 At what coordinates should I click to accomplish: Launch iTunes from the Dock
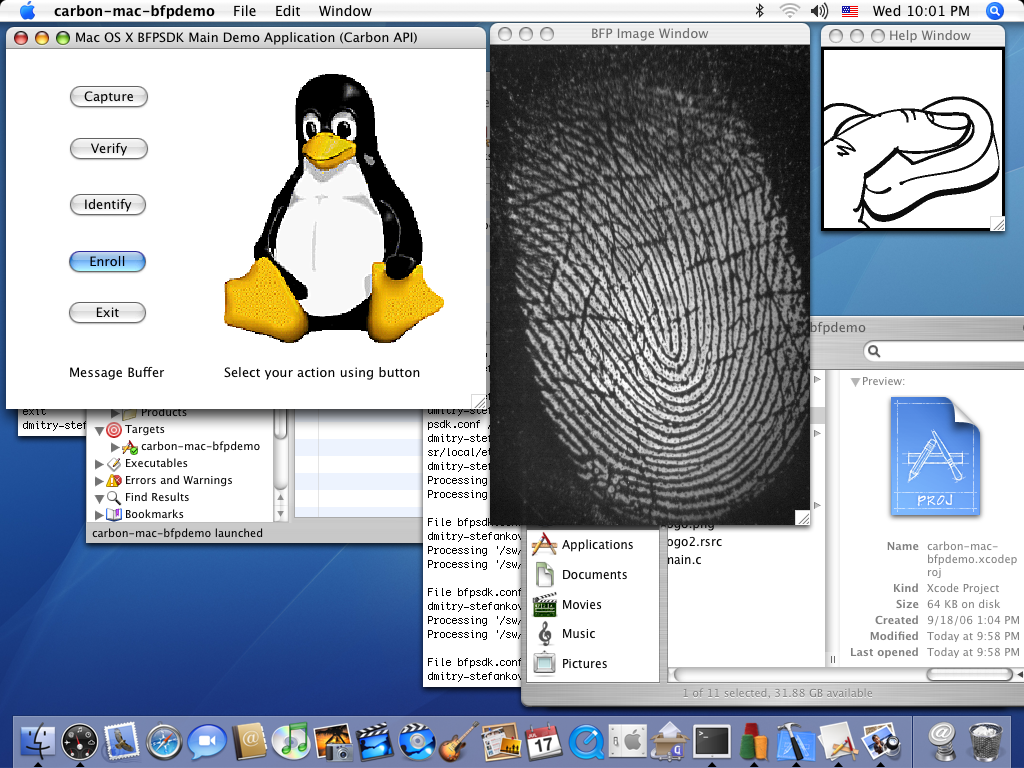point(292,741)
